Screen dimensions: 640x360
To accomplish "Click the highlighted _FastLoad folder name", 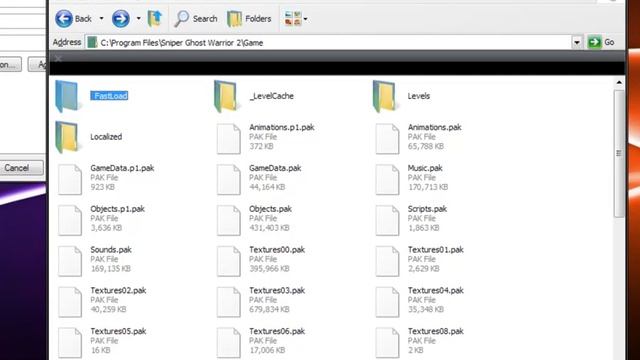I will [109, 96].
